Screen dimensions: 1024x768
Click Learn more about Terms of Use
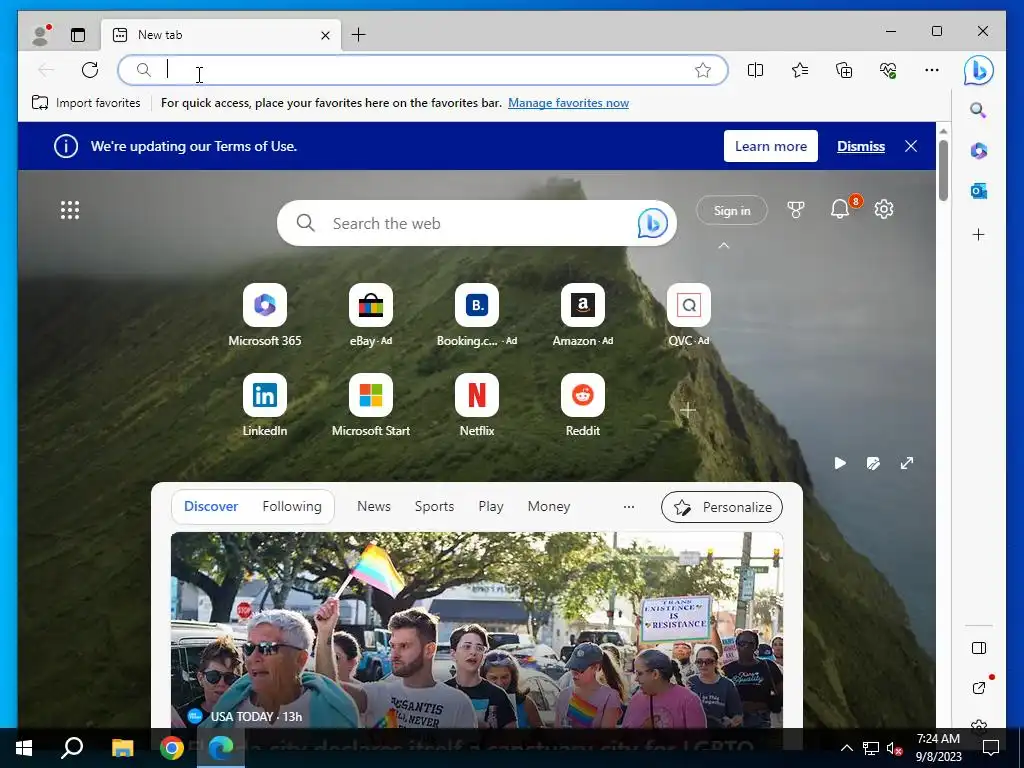pyautogui.click(x=771, y=146)
